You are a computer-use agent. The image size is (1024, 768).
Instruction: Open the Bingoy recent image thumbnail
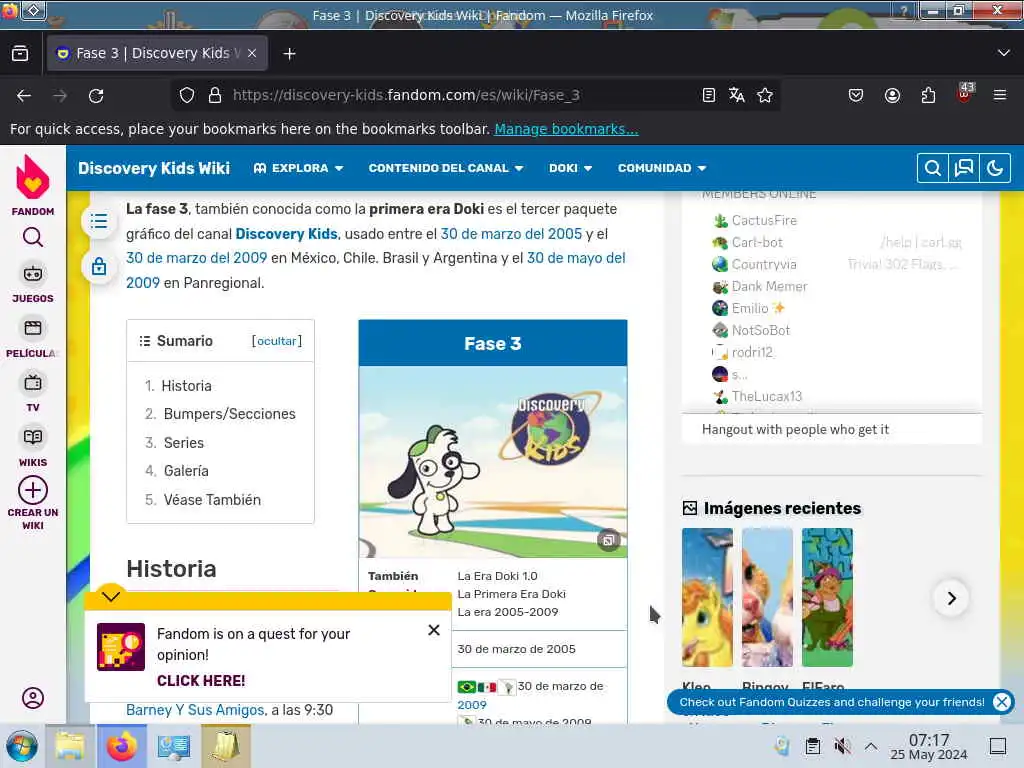coord(767,598)
